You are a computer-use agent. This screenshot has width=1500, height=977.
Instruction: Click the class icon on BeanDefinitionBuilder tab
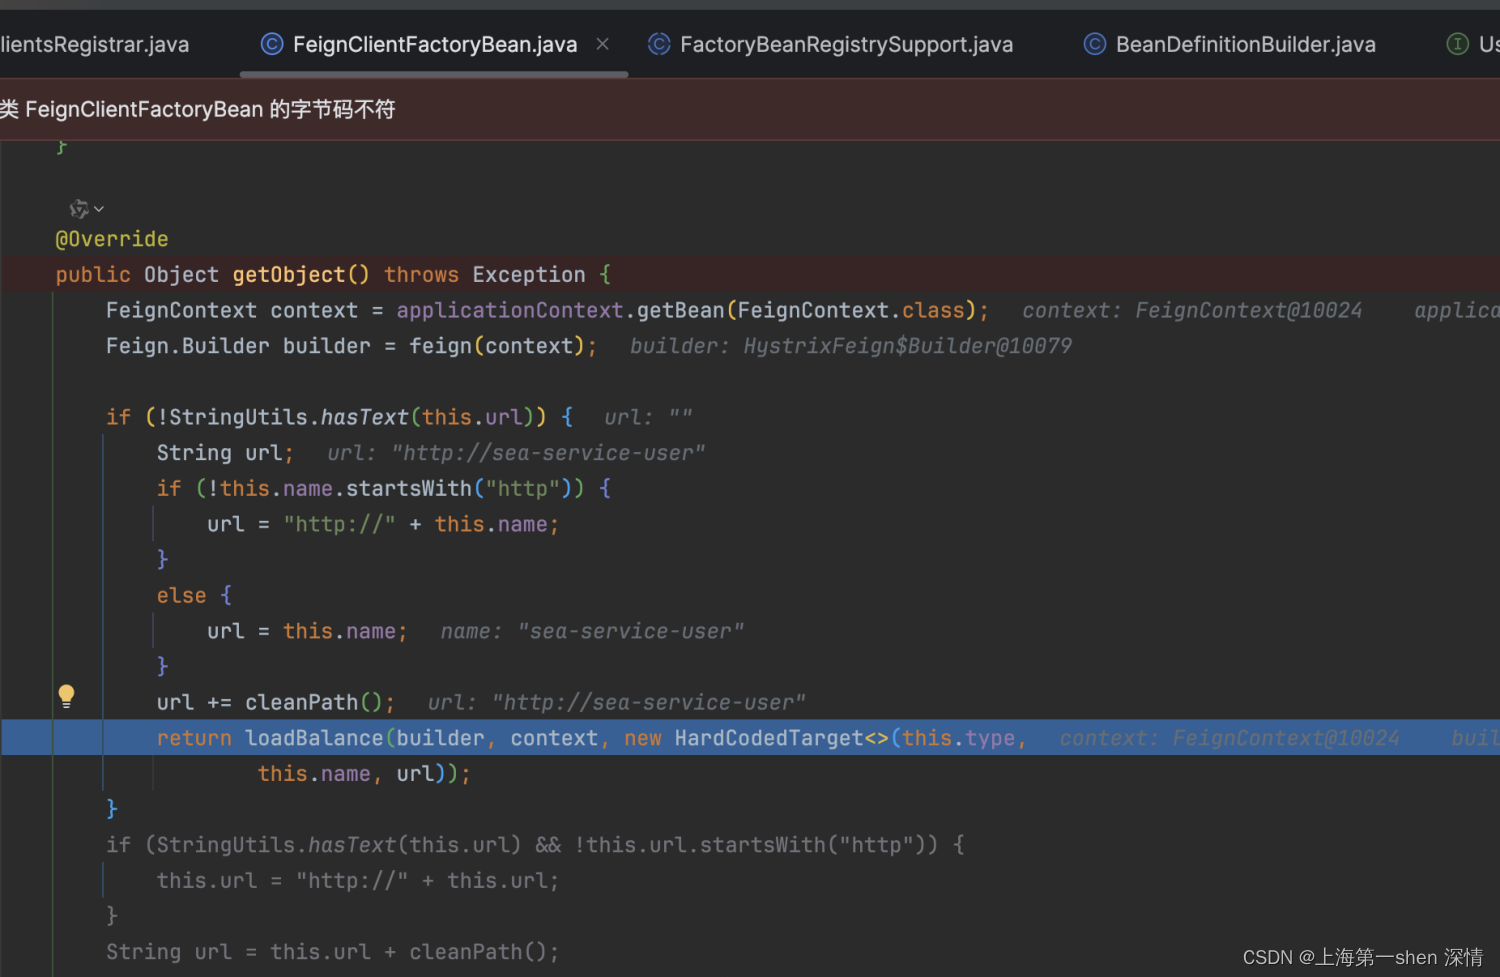[1095, 44]
